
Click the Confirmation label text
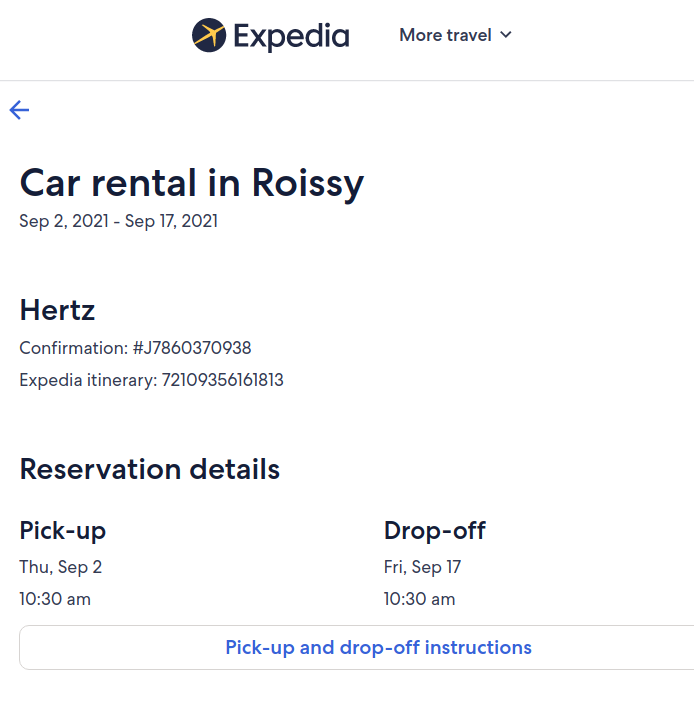tap(74, 348)
